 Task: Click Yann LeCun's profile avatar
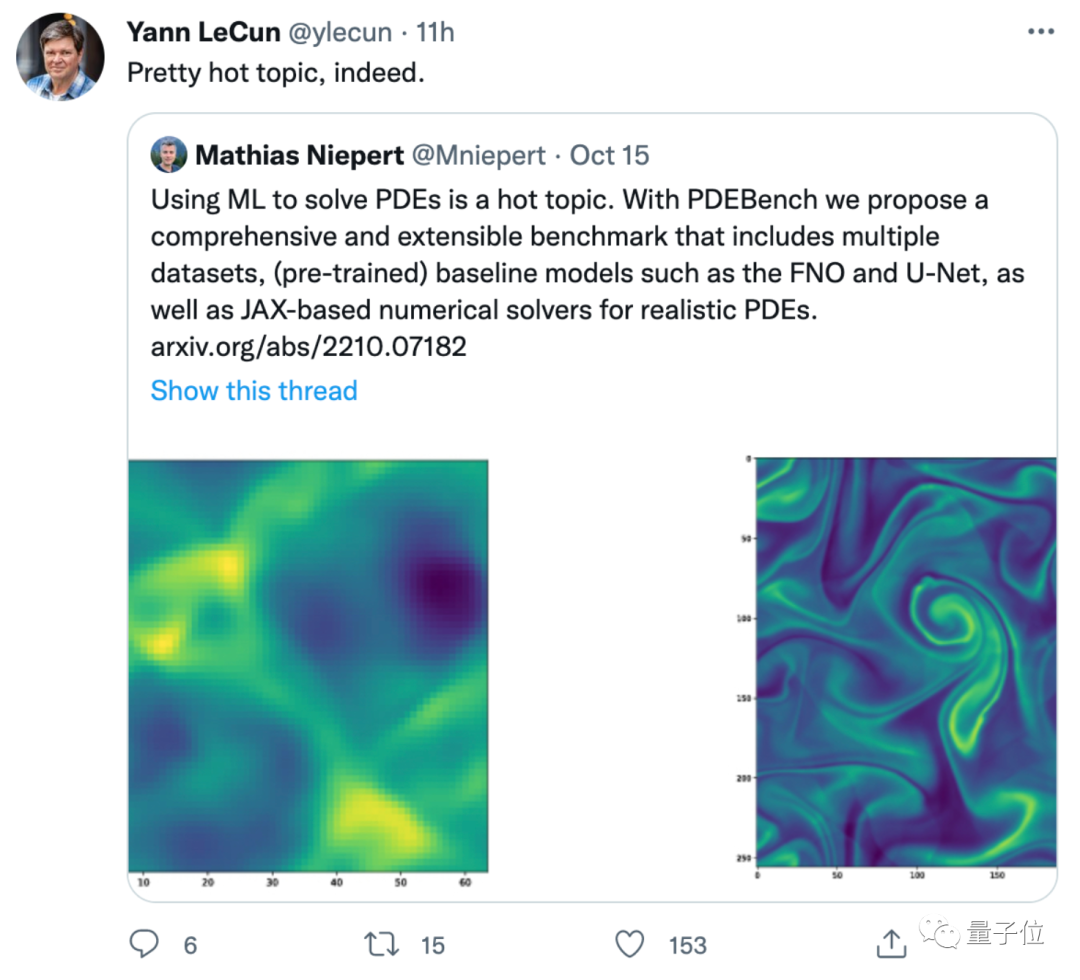[x=60, y=56]
